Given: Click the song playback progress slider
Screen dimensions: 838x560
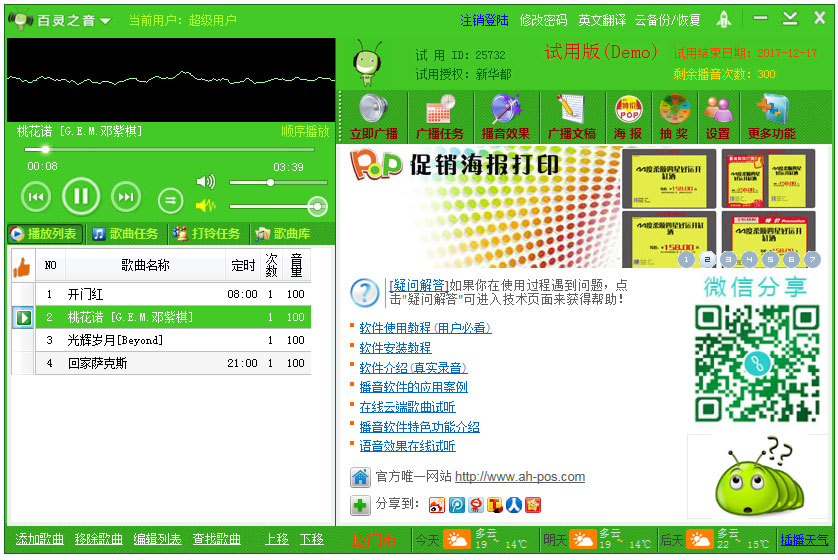Looking at the screenshot, I should [170, 150].
